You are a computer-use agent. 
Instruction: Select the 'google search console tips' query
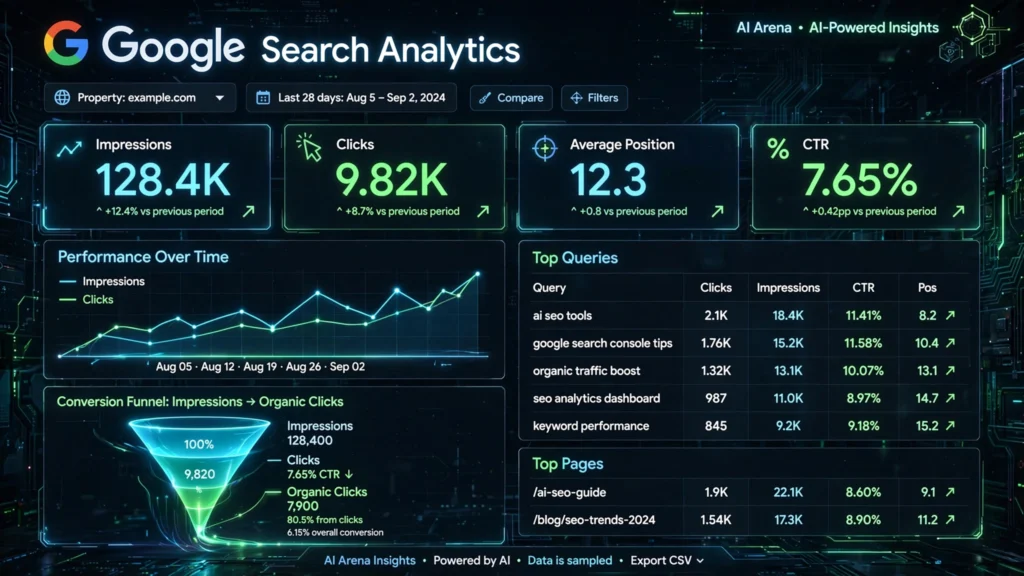point(602,344)
